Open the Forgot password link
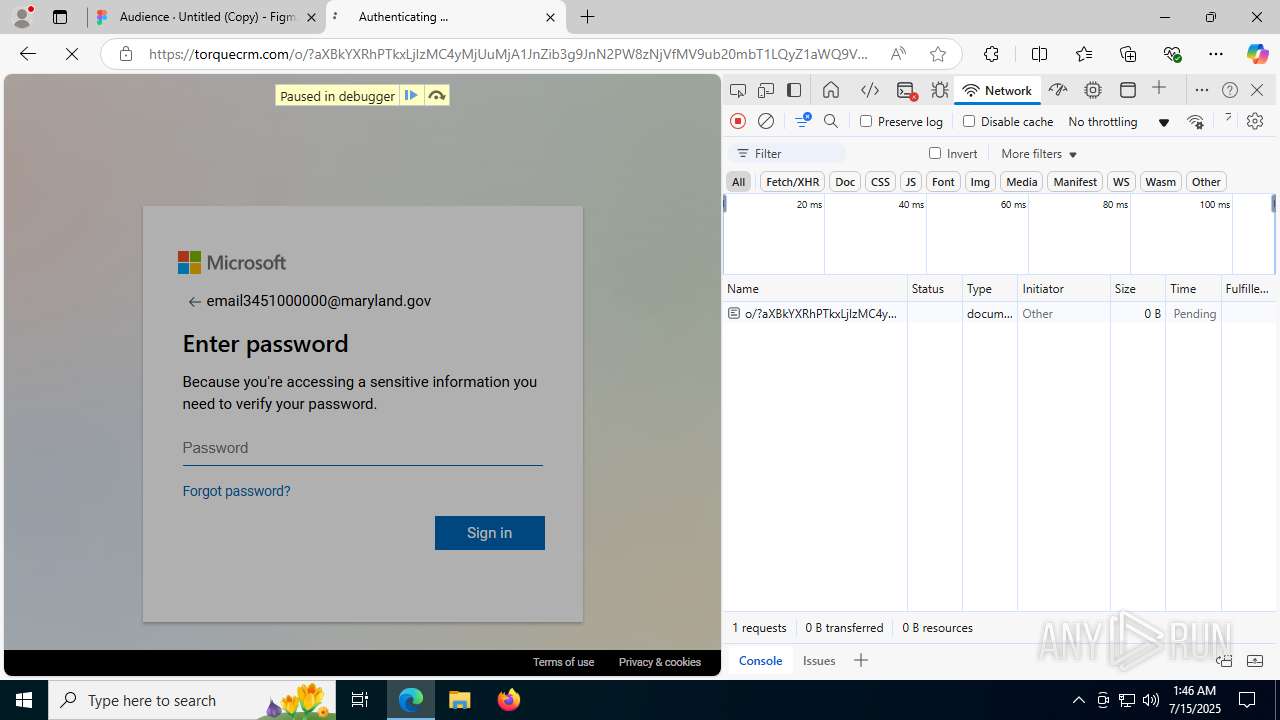 [x=236, y=491]
